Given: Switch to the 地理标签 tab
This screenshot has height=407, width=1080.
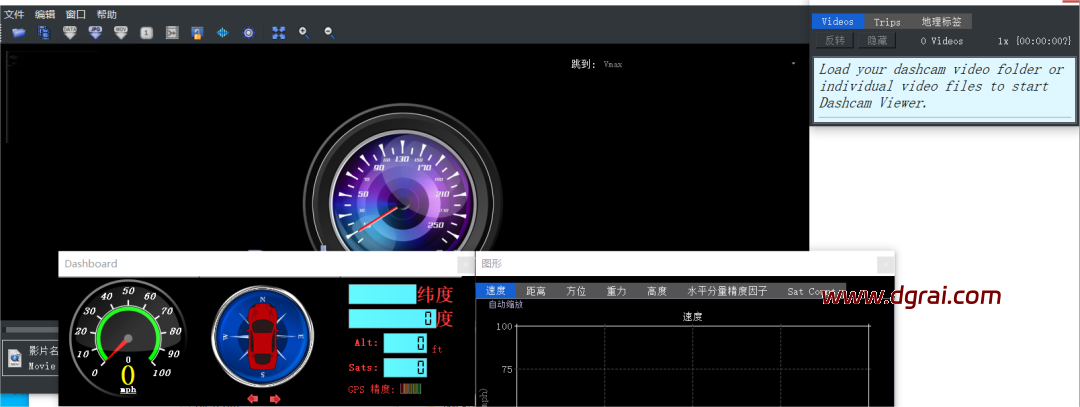Looking at the screenshot, I should [944, 22].
